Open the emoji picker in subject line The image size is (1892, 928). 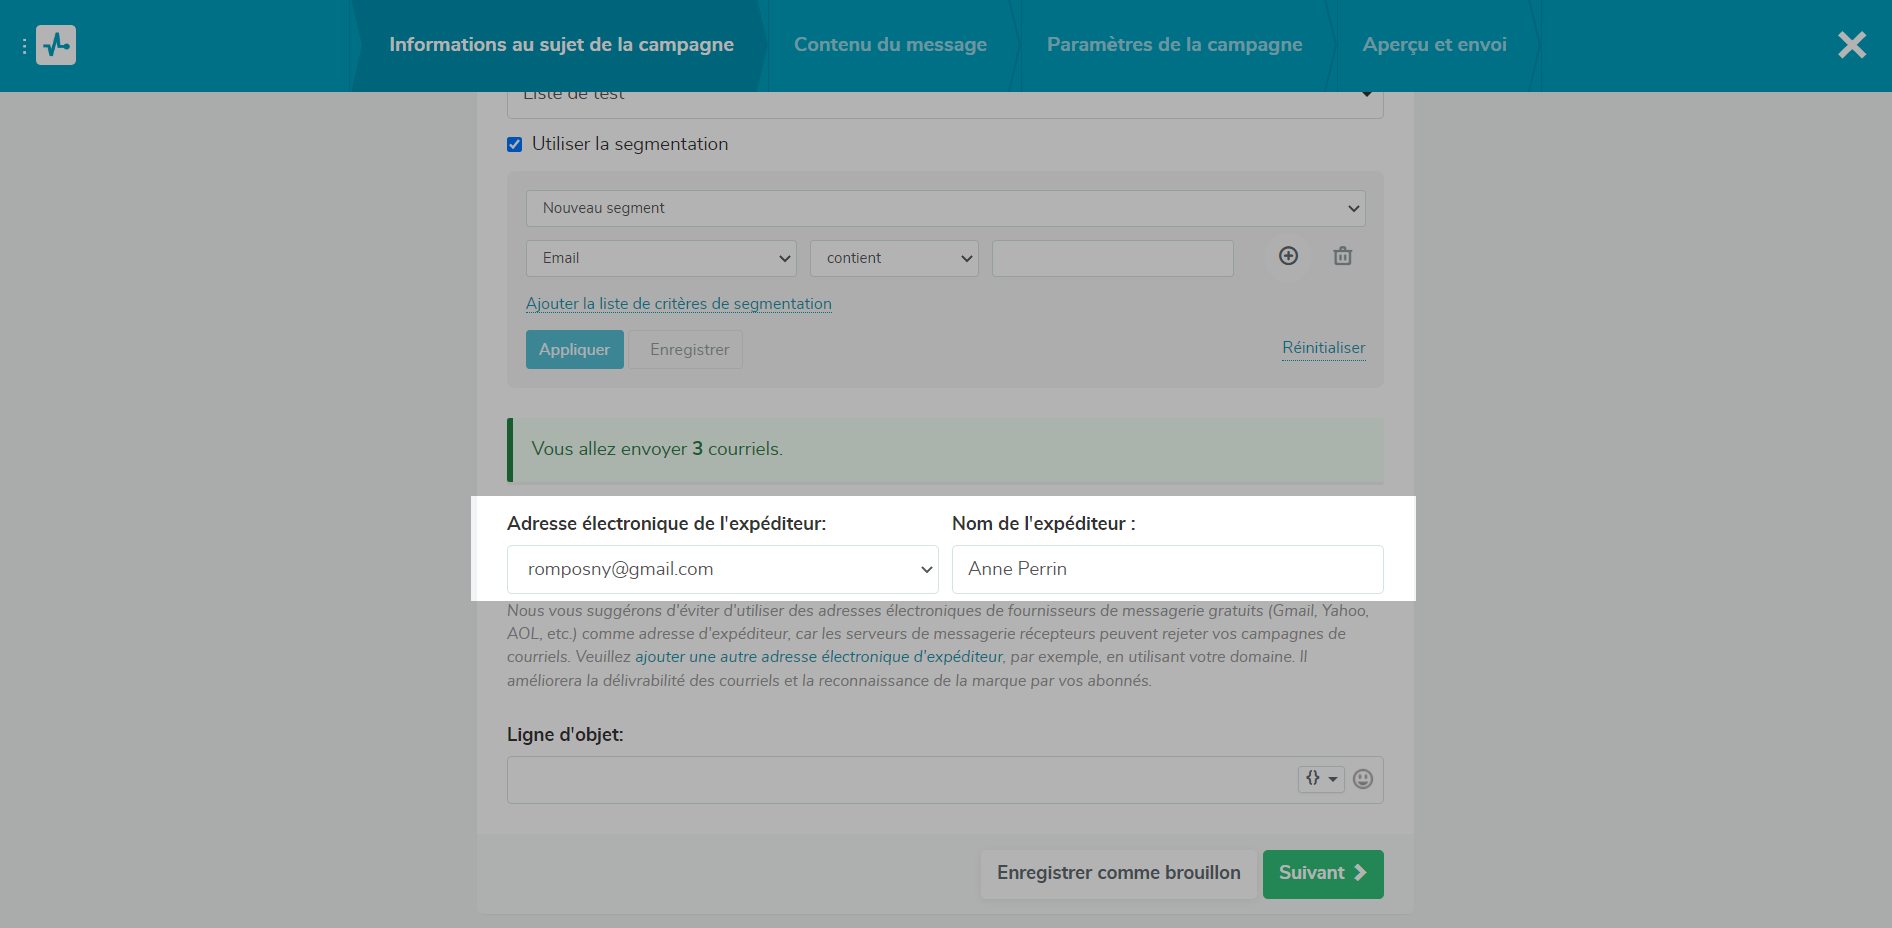1363,779
